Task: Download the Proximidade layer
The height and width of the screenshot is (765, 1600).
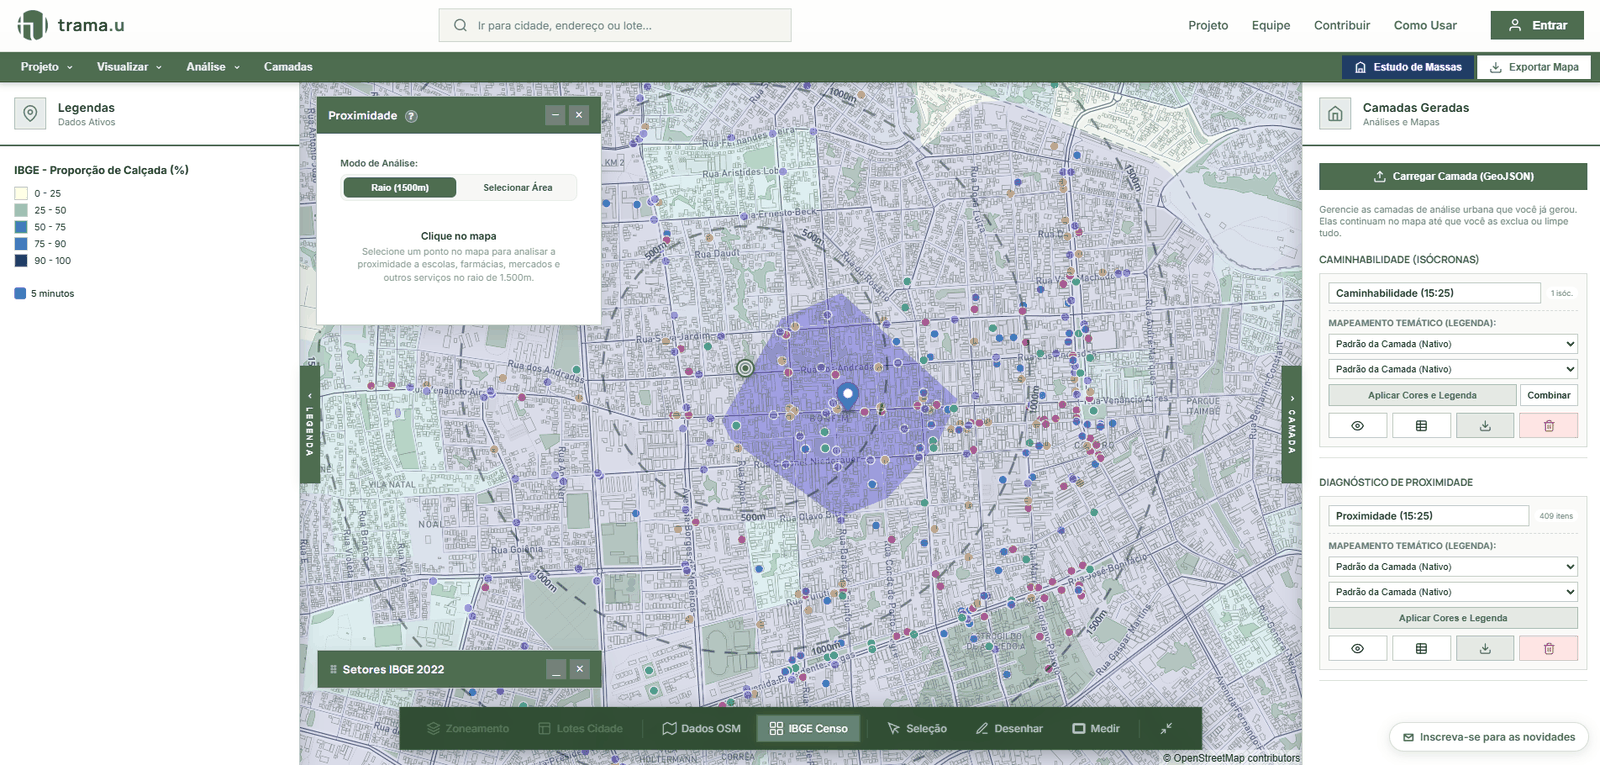Action: click(1485, 649)
